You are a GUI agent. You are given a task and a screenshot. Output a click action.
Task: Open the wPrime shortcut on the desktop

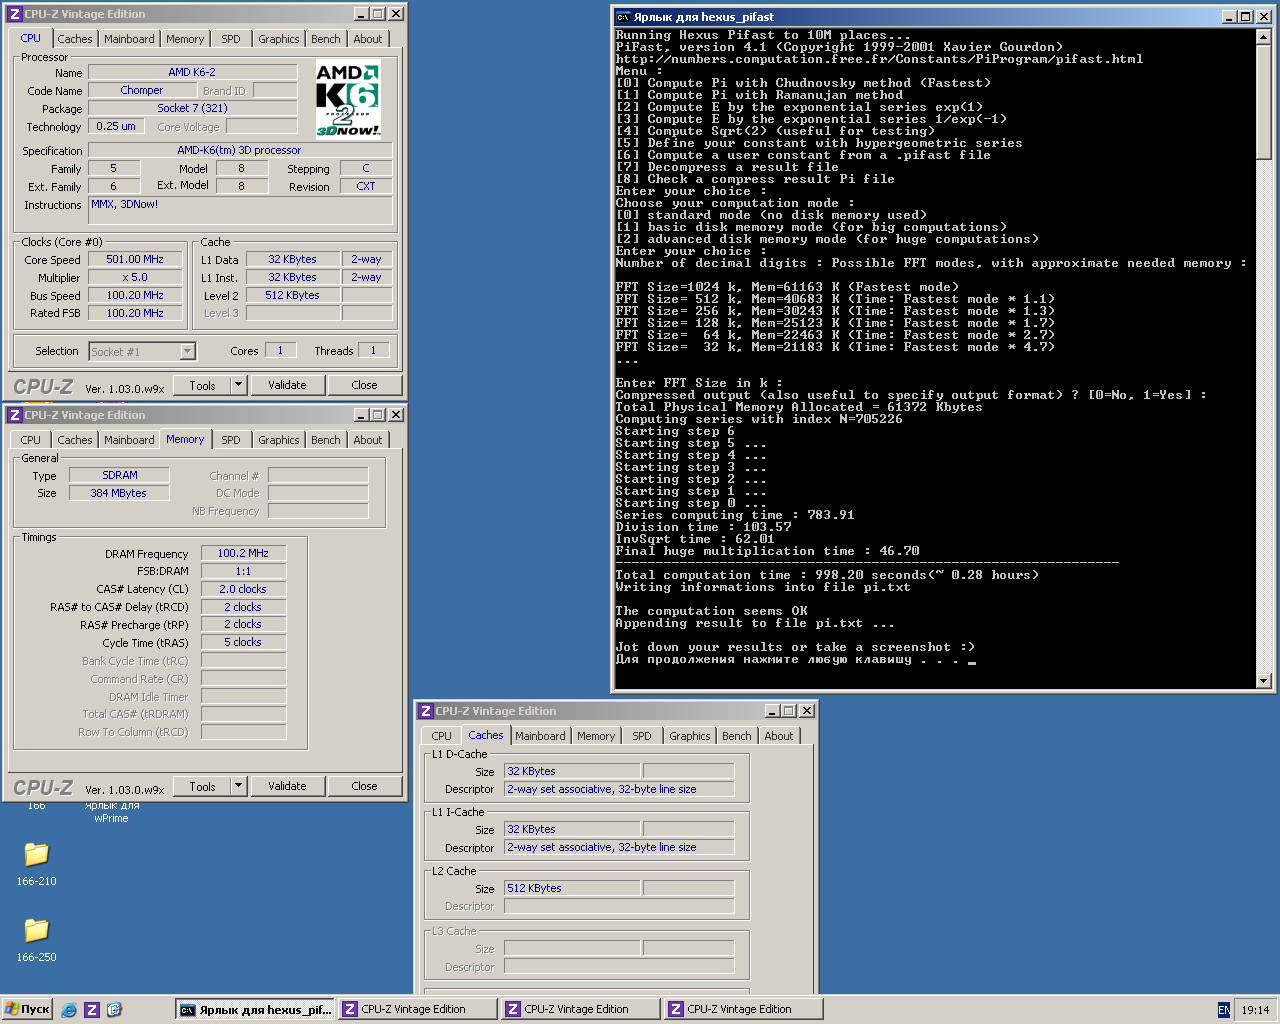pos(111,812)
